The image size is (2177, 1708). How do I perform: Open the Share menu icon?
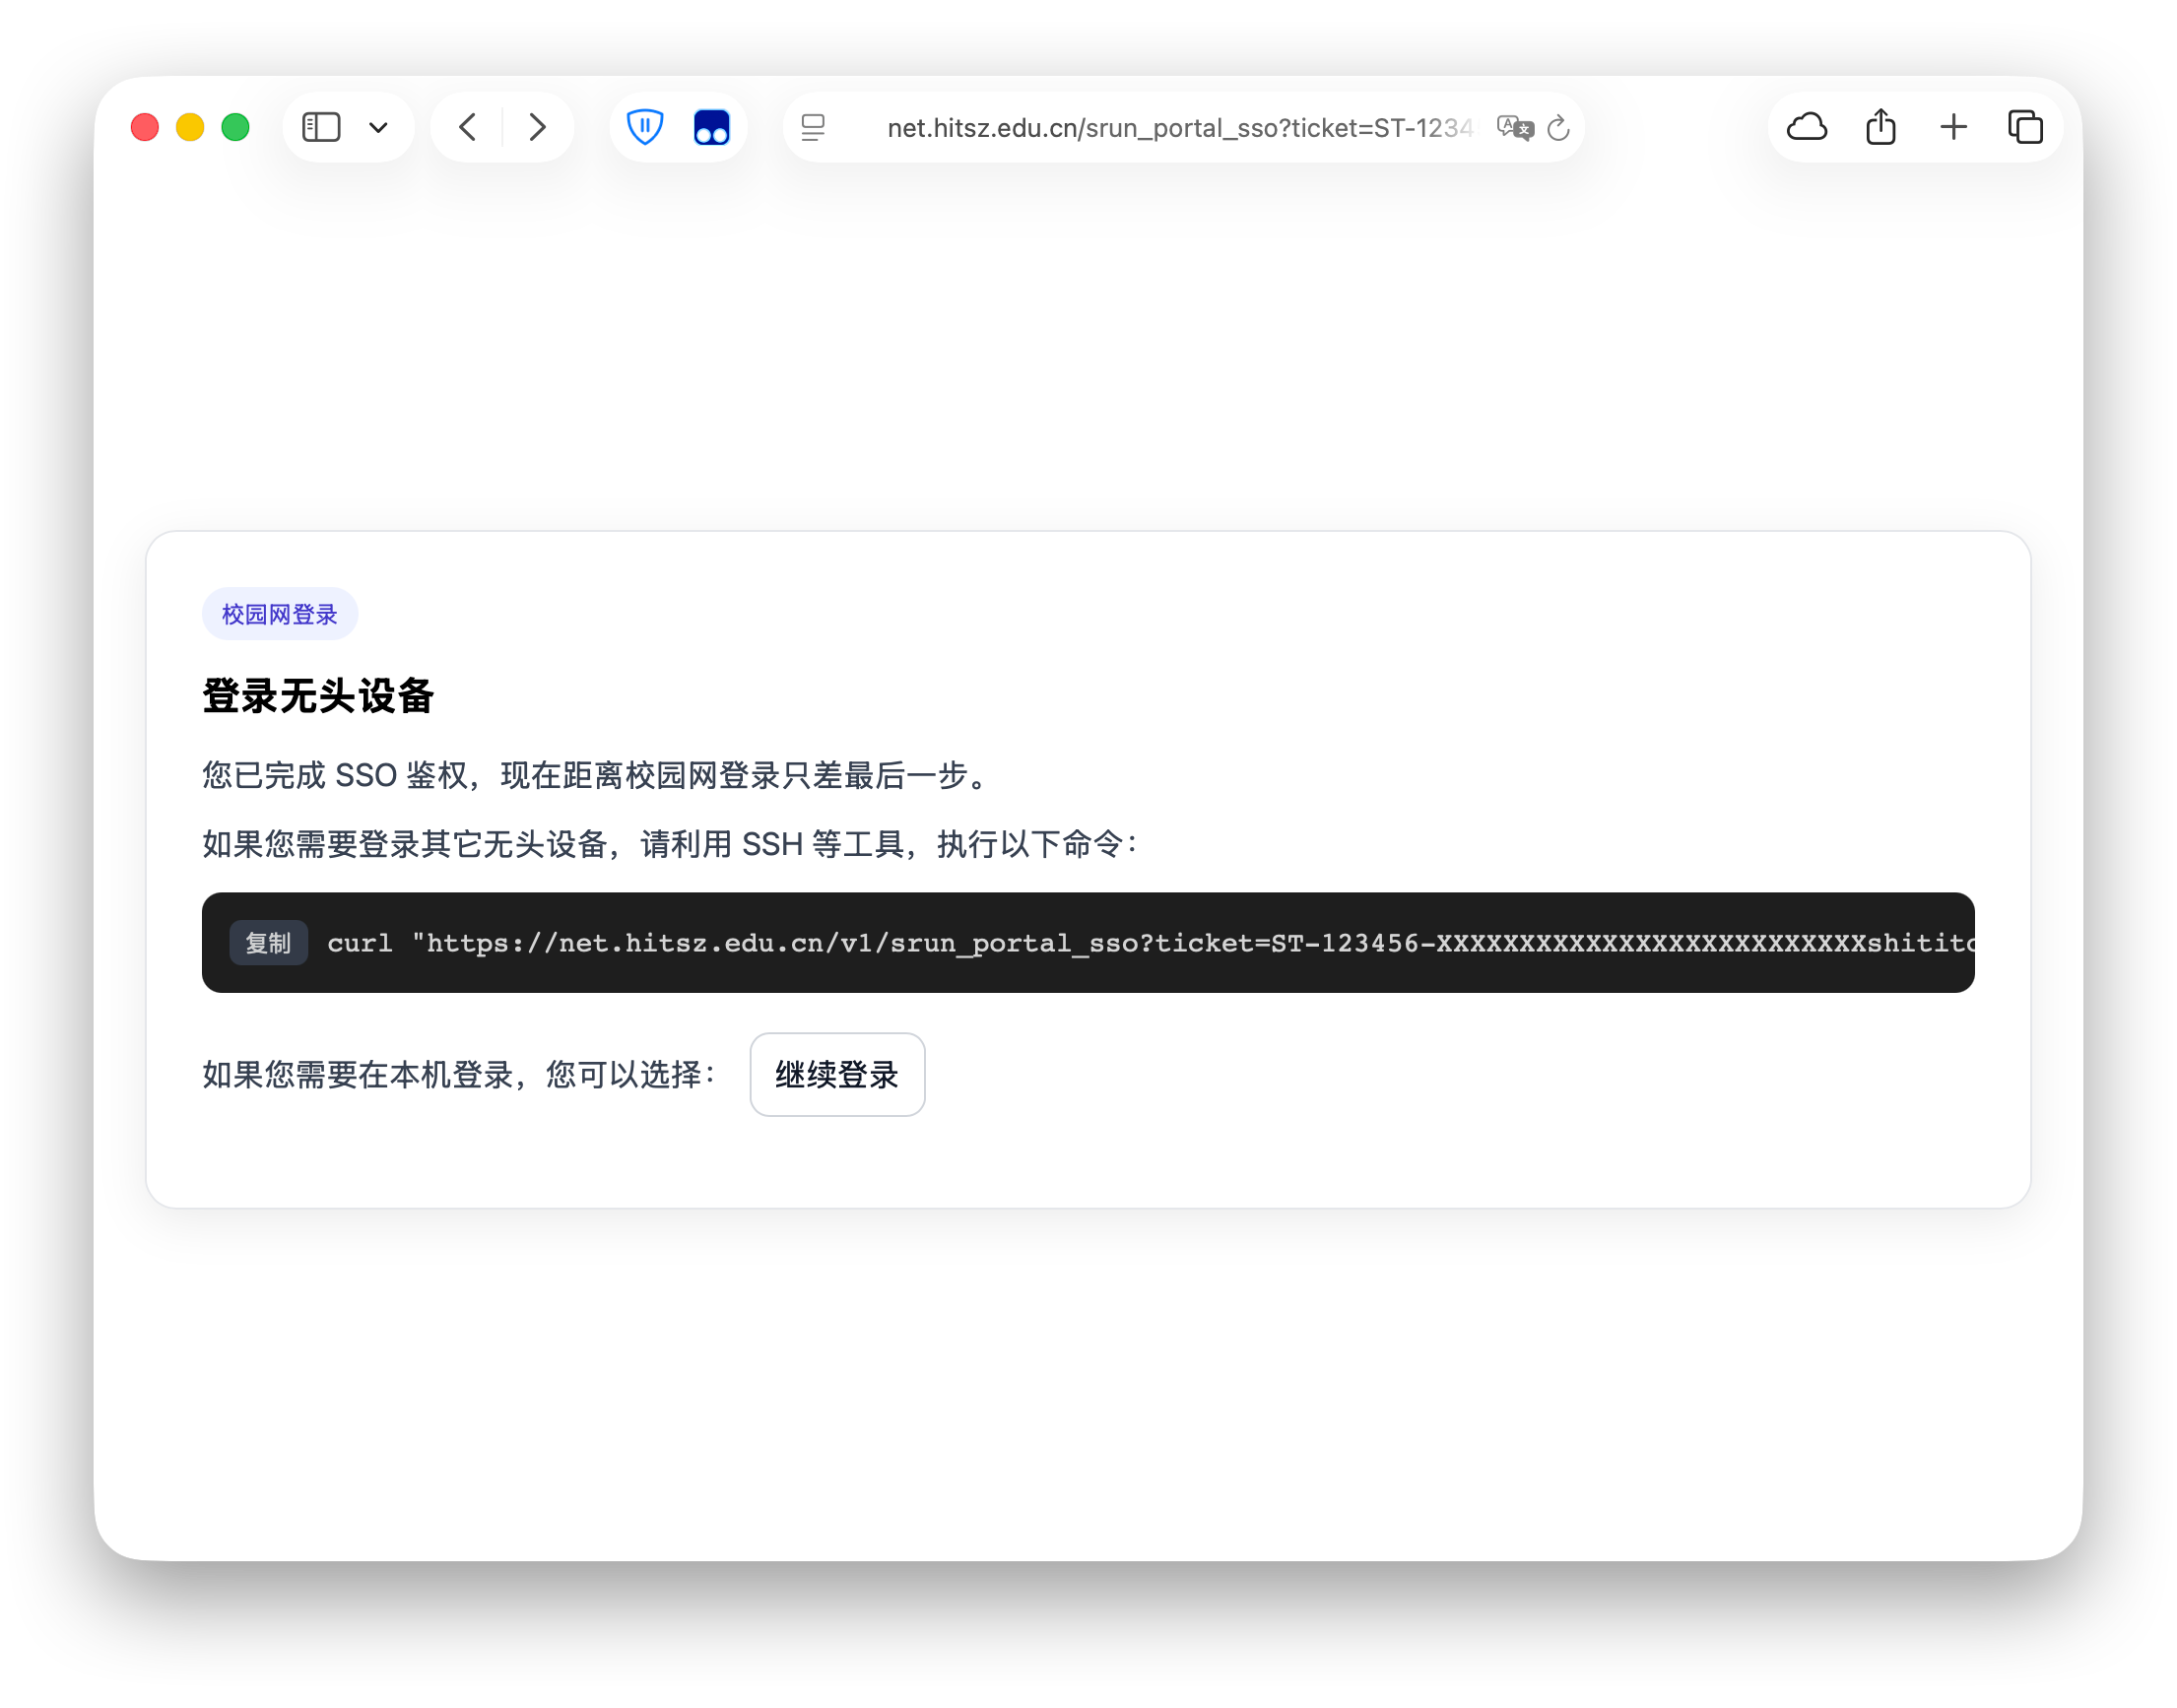1881,127
